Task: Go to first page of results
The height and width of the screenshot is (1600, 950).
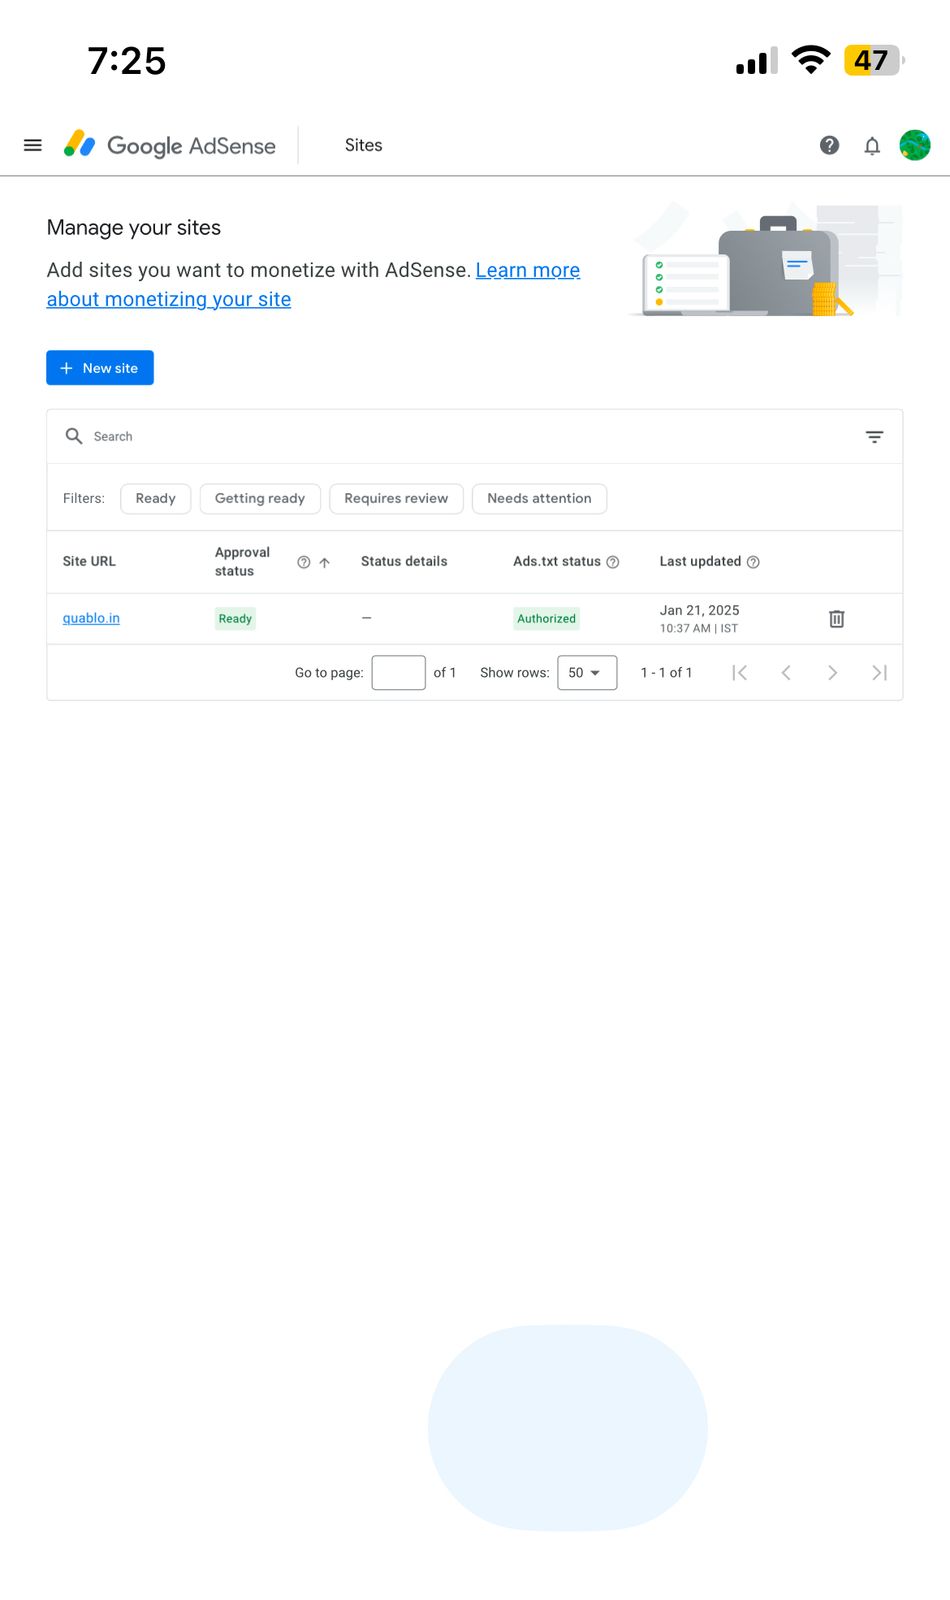Action: 740,673
